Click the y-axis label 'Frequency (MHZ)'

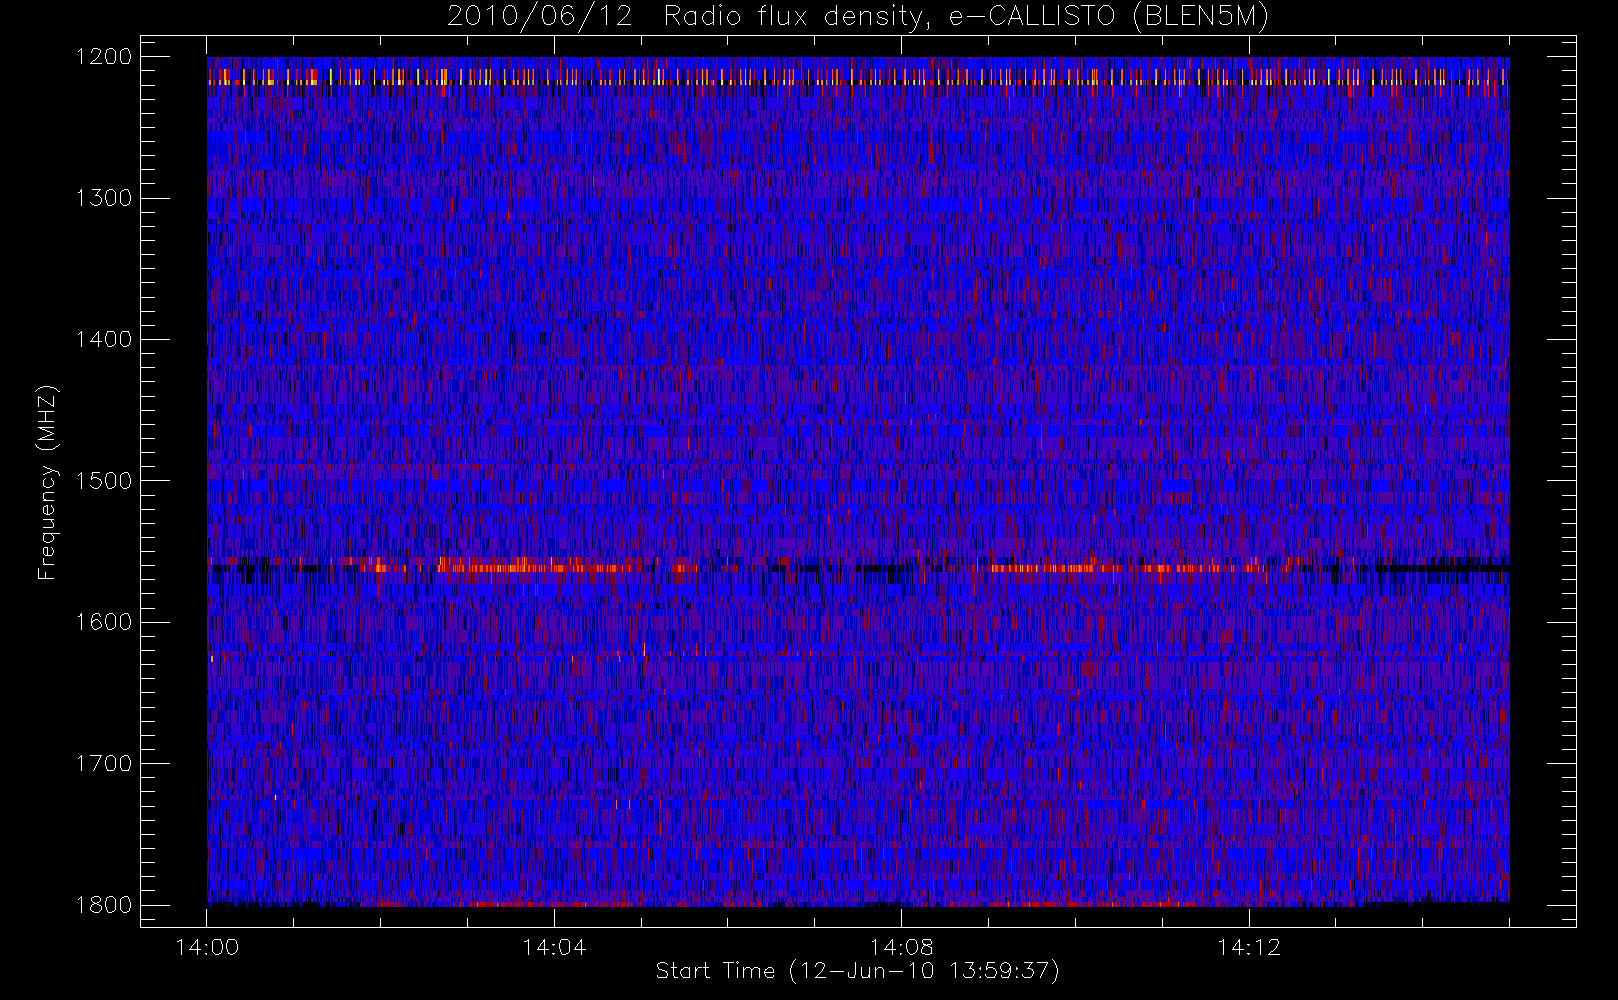[x=46, y=482]
